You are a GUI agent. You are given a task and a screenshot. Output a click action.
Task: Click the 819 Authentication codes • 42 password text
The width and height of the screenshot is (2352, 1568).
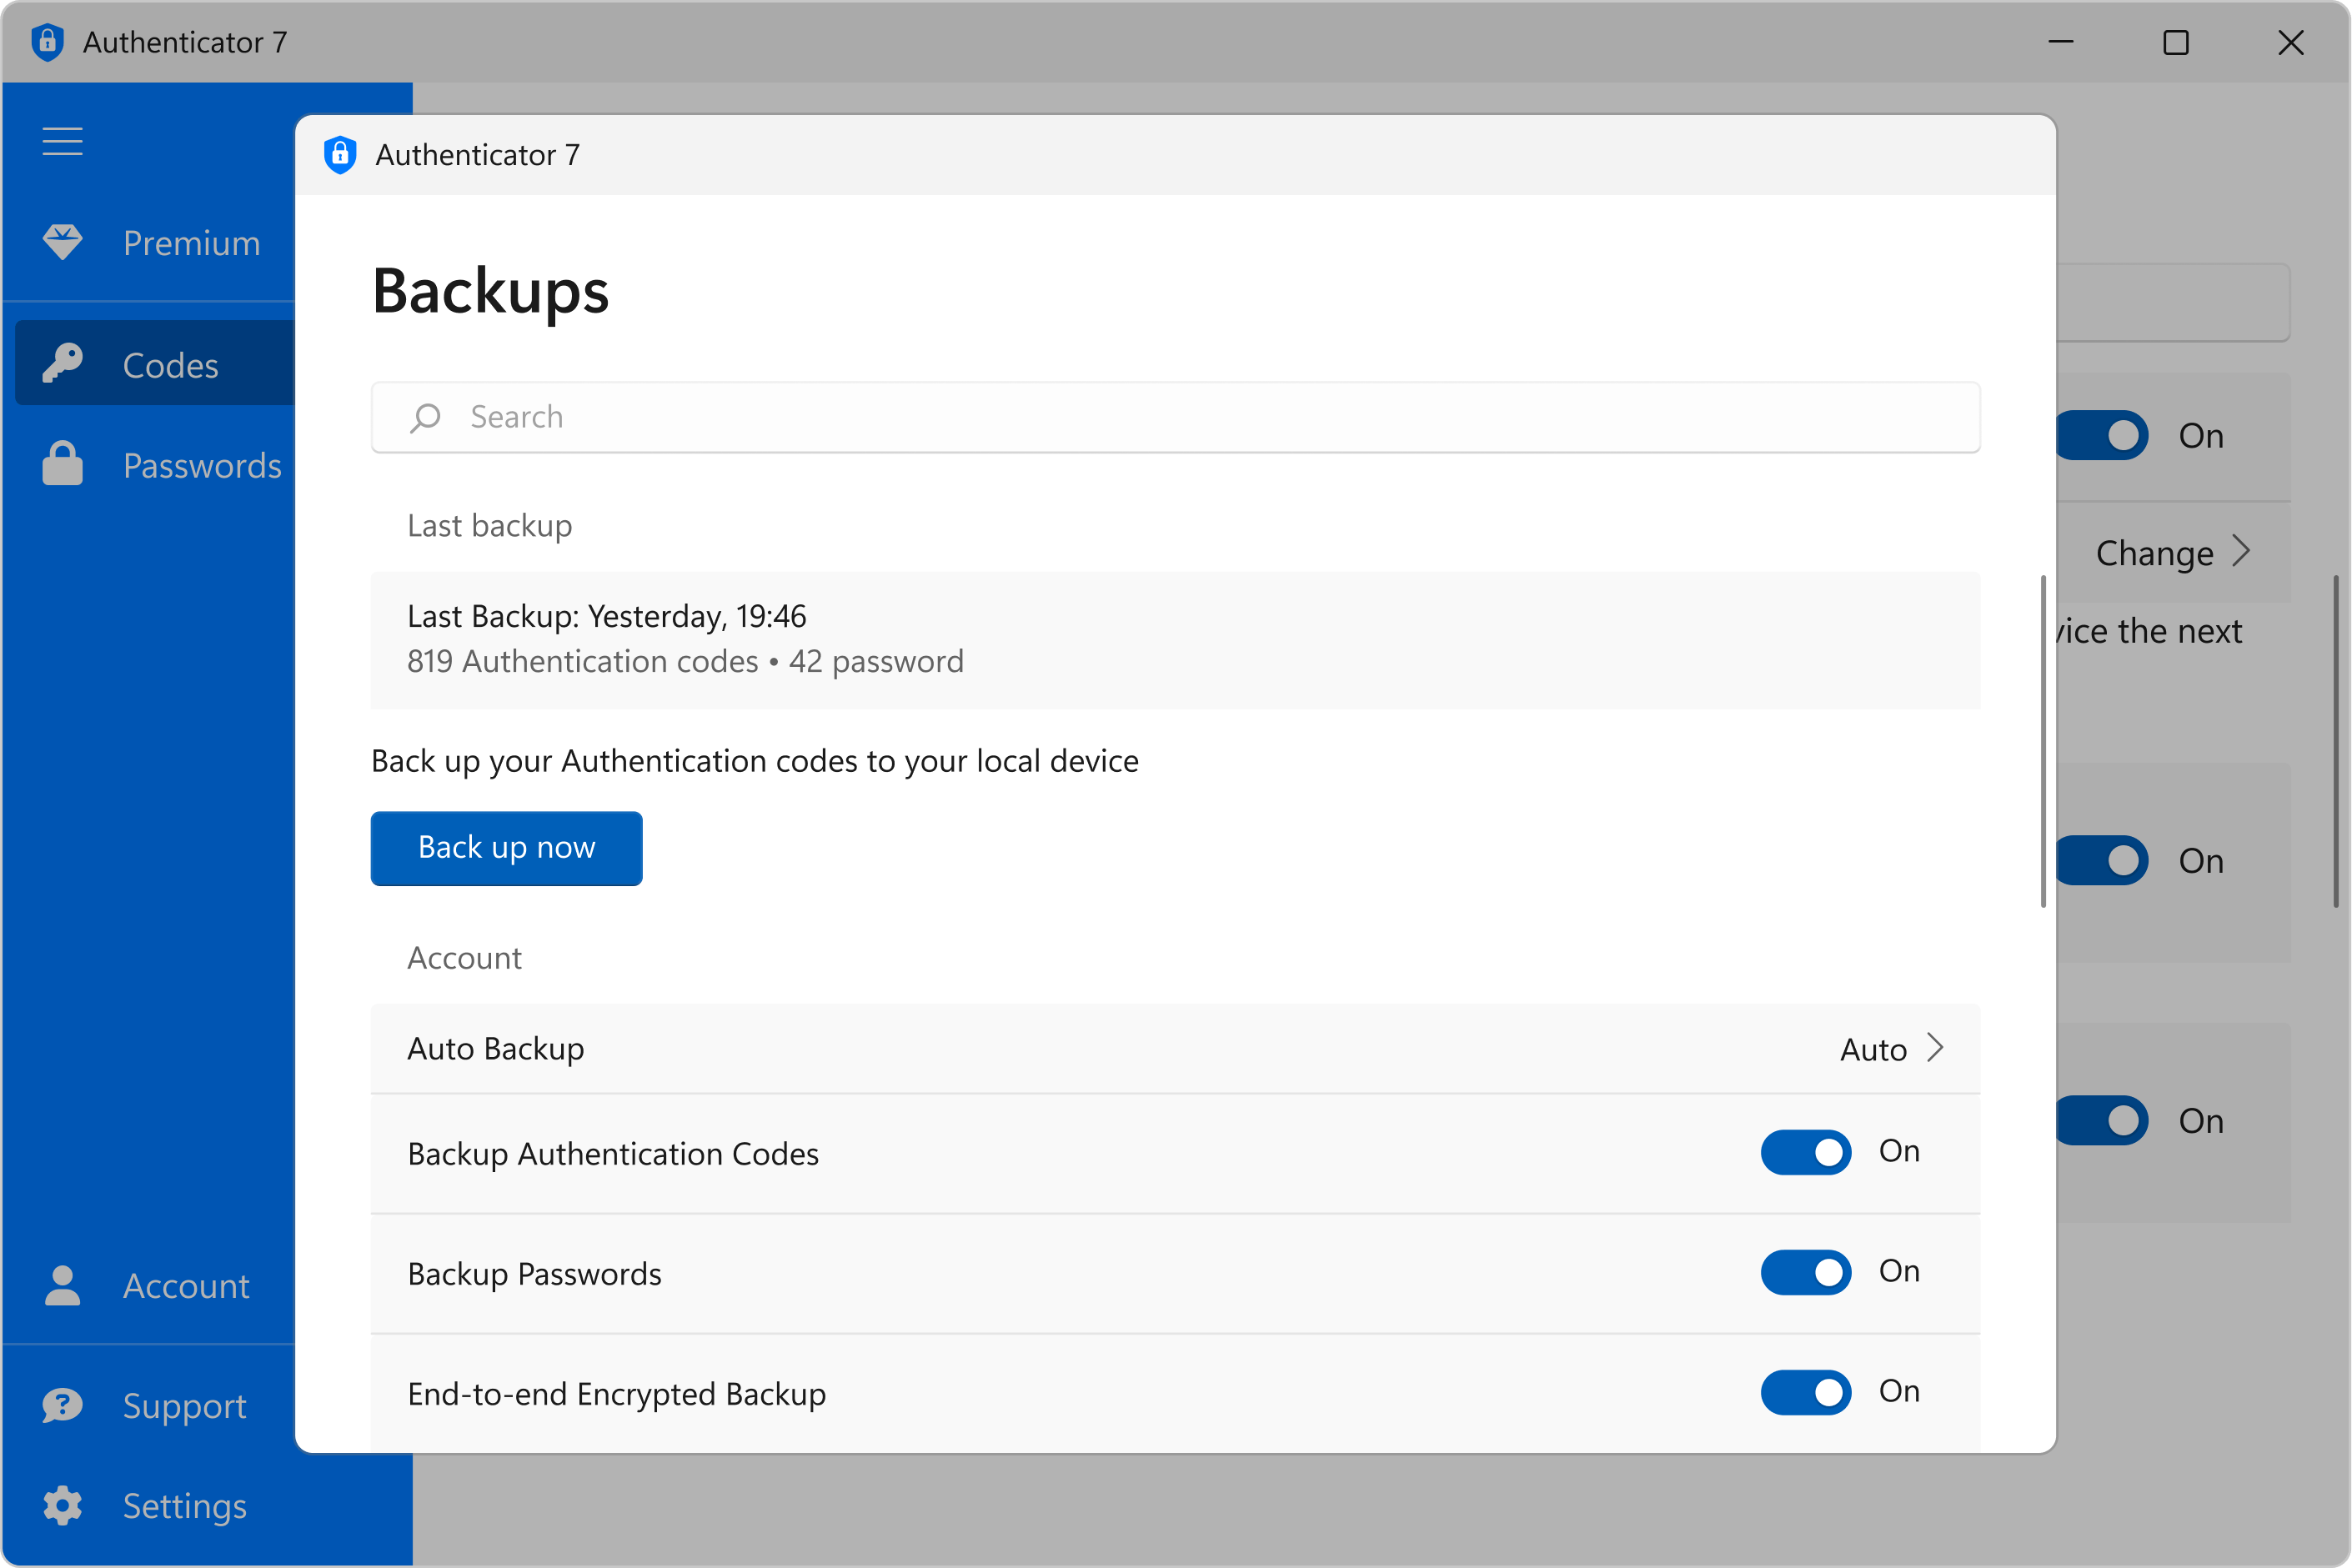pyautogui.click(x=685, y=661)
